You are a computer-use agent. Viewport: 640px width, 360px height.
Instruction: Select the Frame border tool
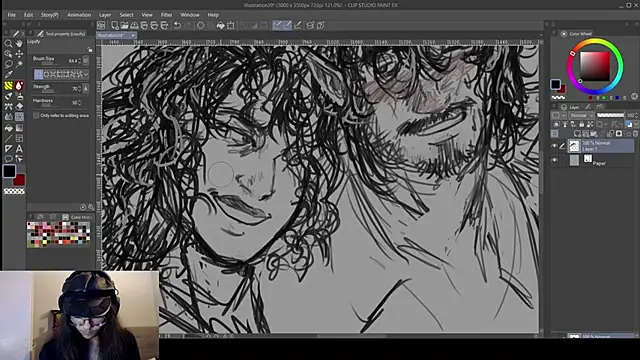19,138
